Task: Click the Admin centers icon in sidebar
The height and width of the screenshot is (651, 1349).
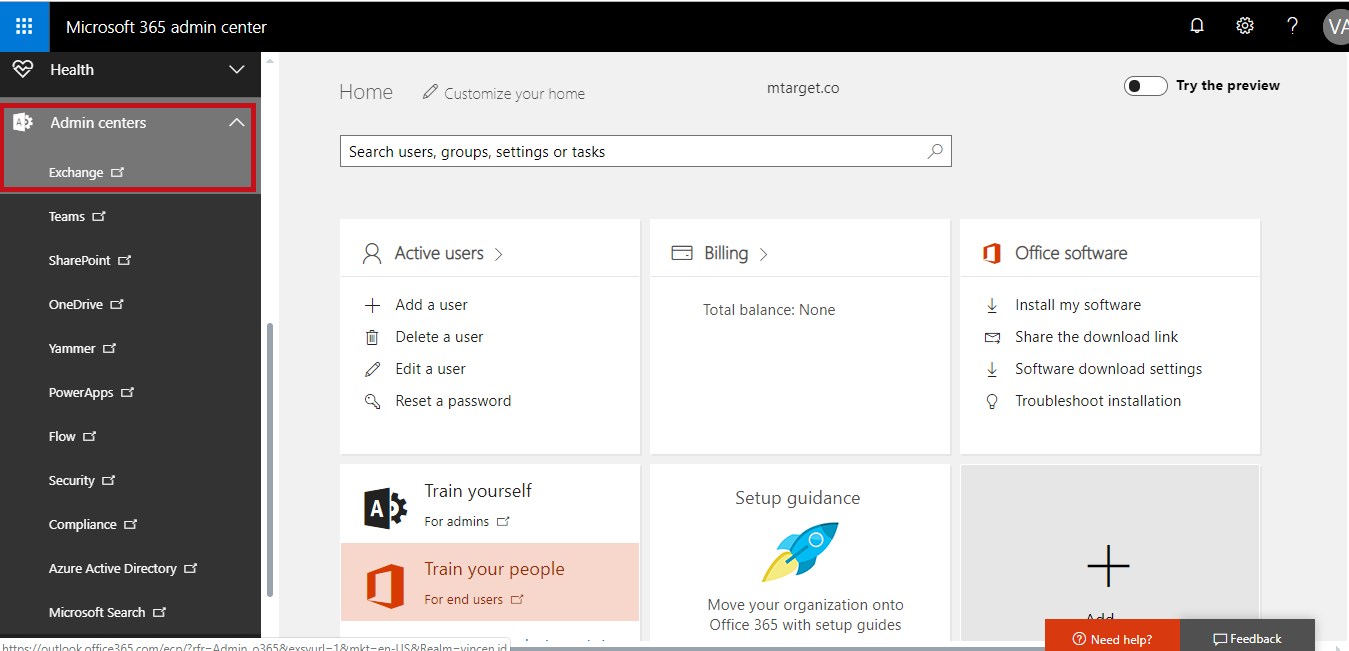Action: tap(23, 123)
